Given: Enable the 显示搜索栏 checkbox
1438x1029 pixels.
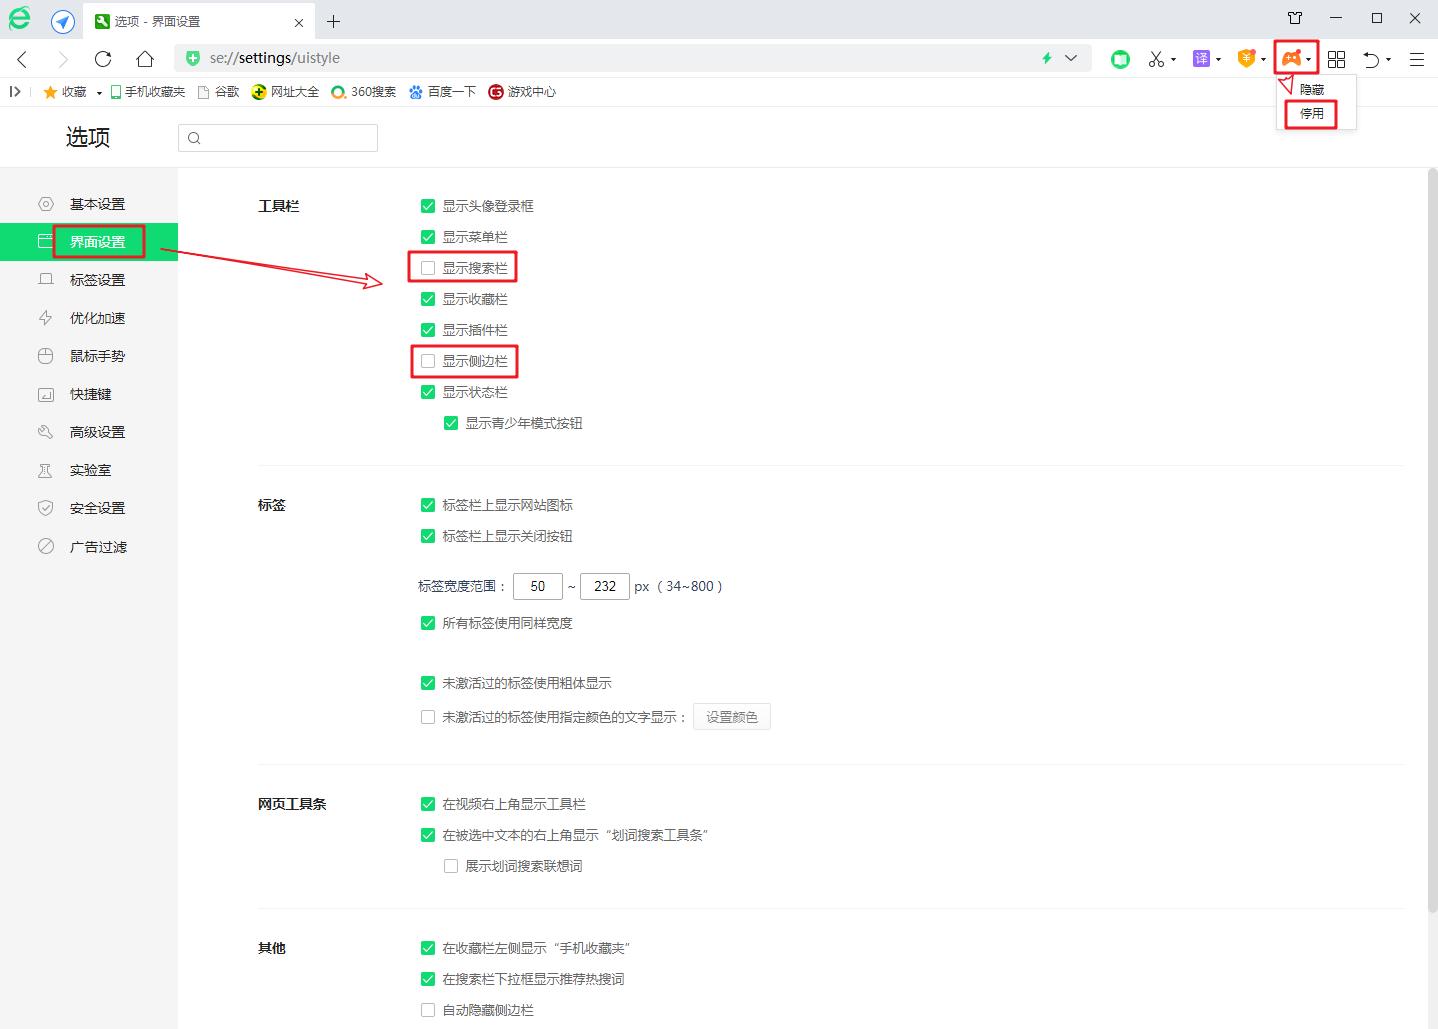Looking at the screenshot, I should click(428, 267).
